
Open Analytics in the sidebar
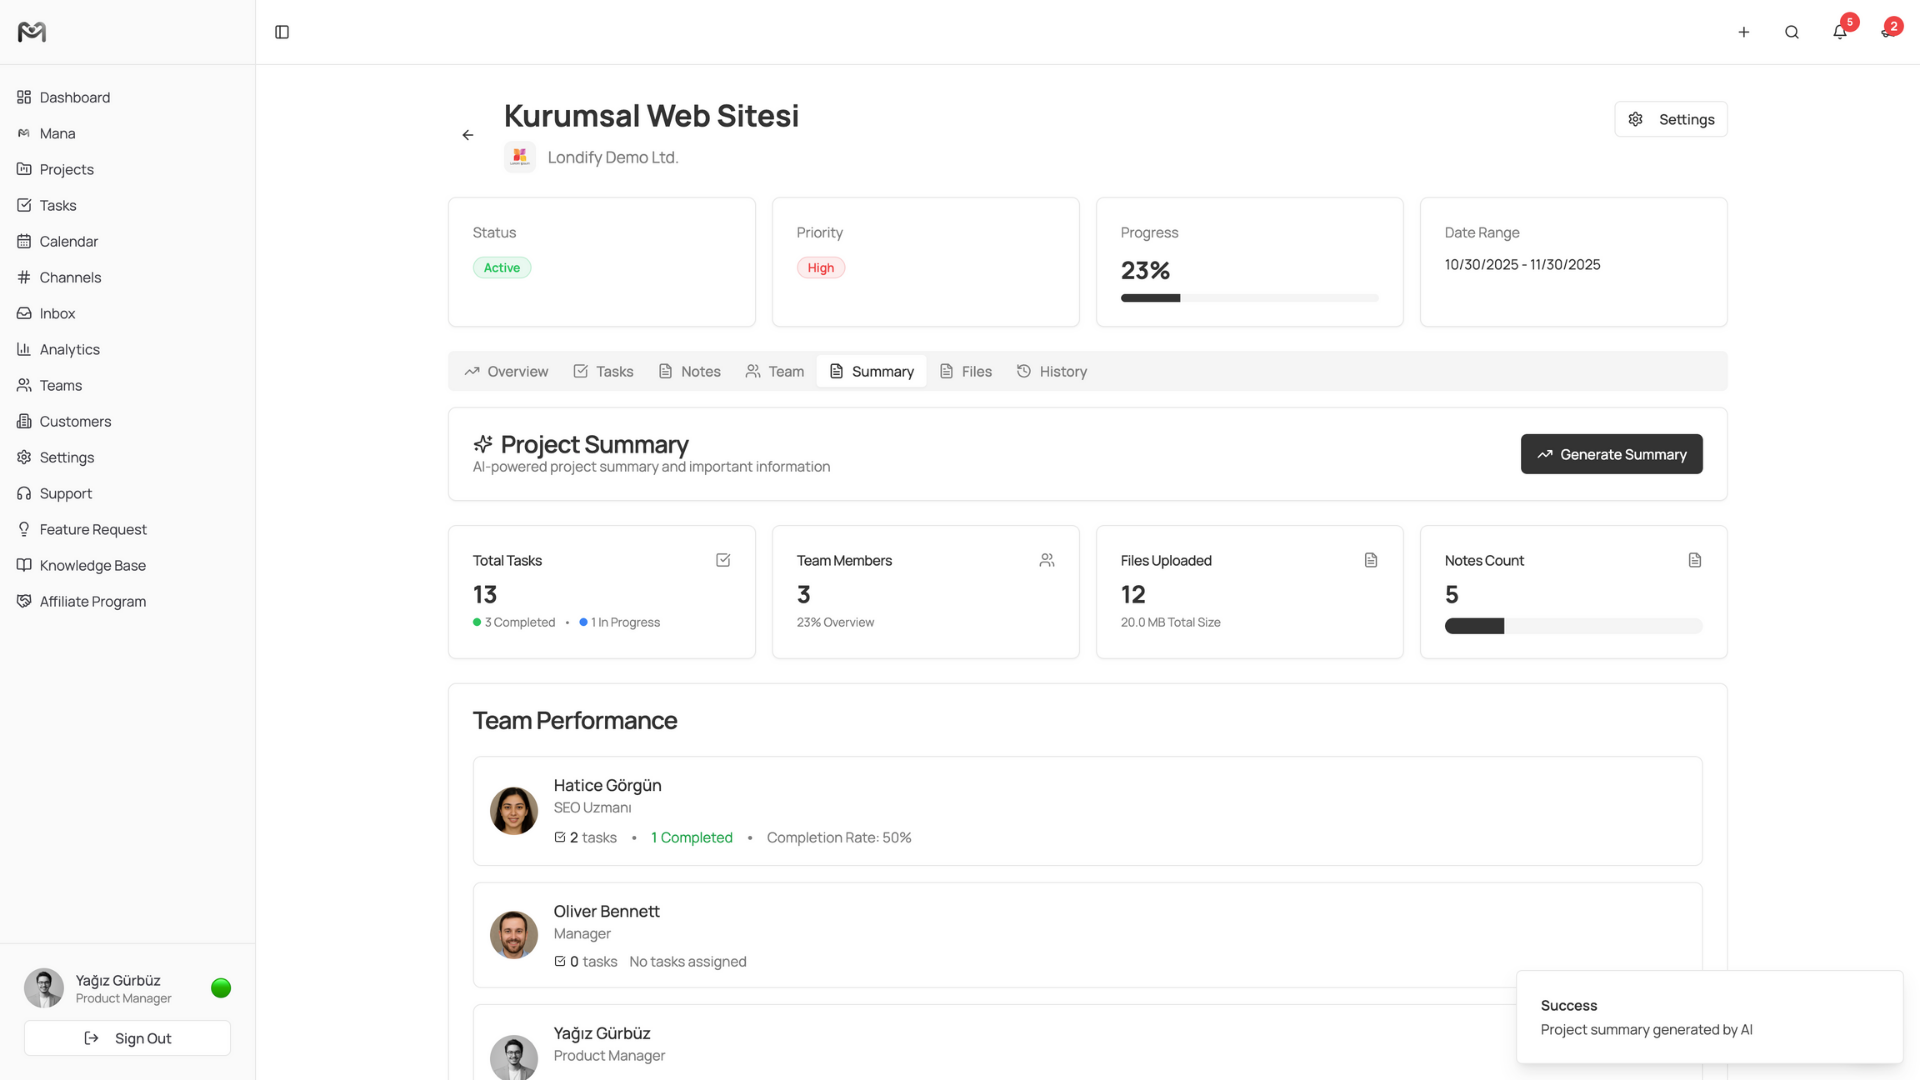point(69,349)
